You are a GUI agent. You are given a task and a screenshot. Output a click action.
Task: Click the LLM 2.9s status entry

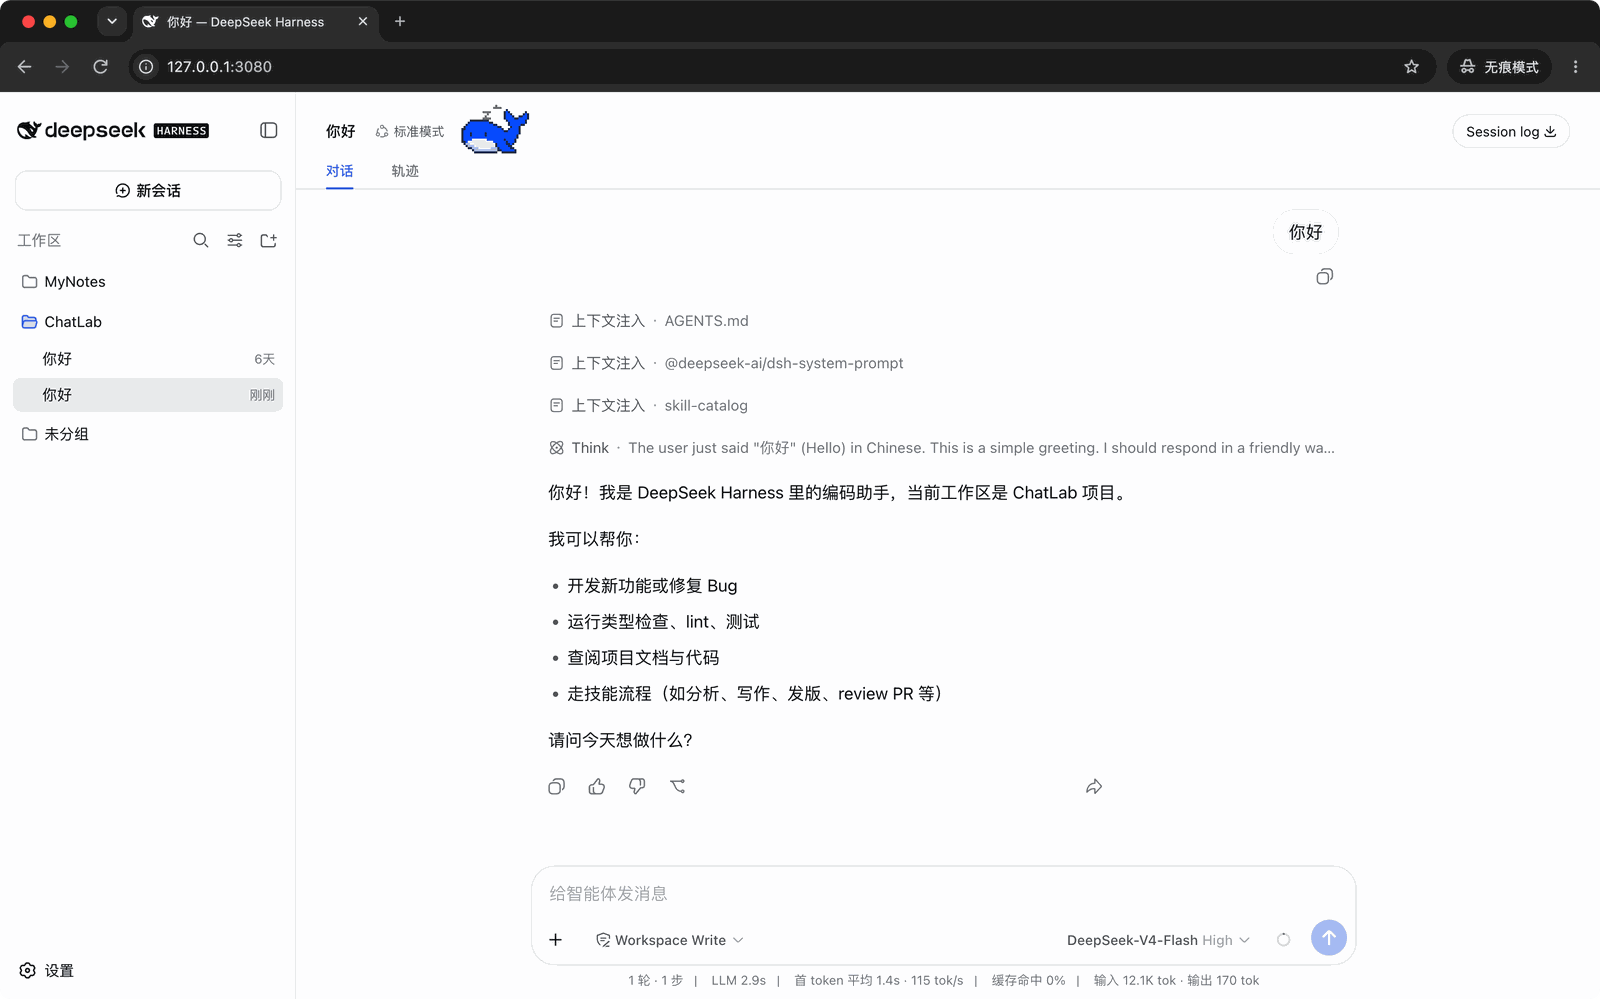click(x=739, y=981)
